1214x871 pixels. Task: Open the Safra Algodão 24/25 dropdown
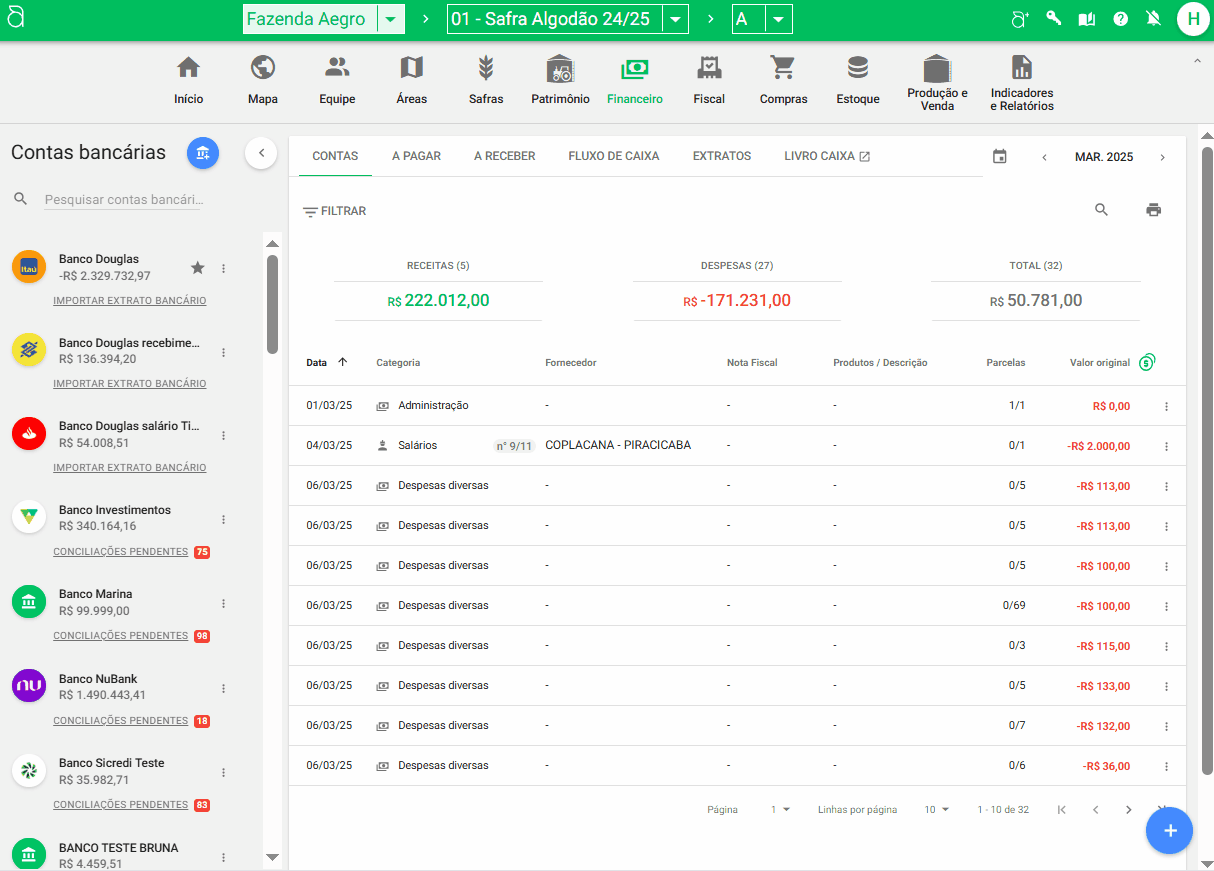(675, 20)
